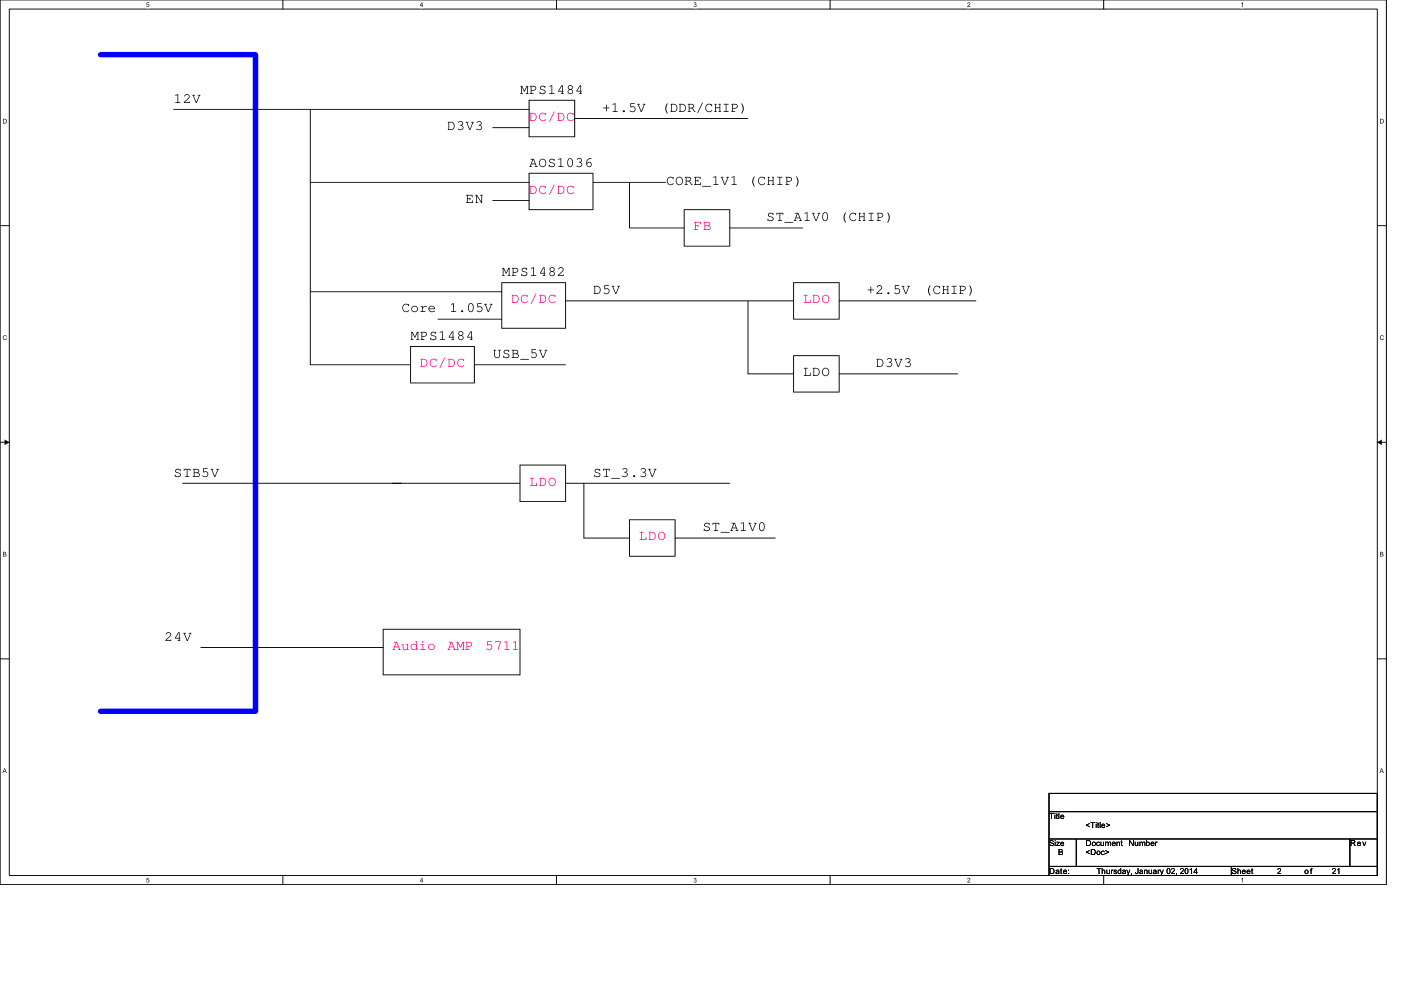Click the STB5V net label
Screen dimensions: 1404x993
pyautogui.click(x=196, y=473)
